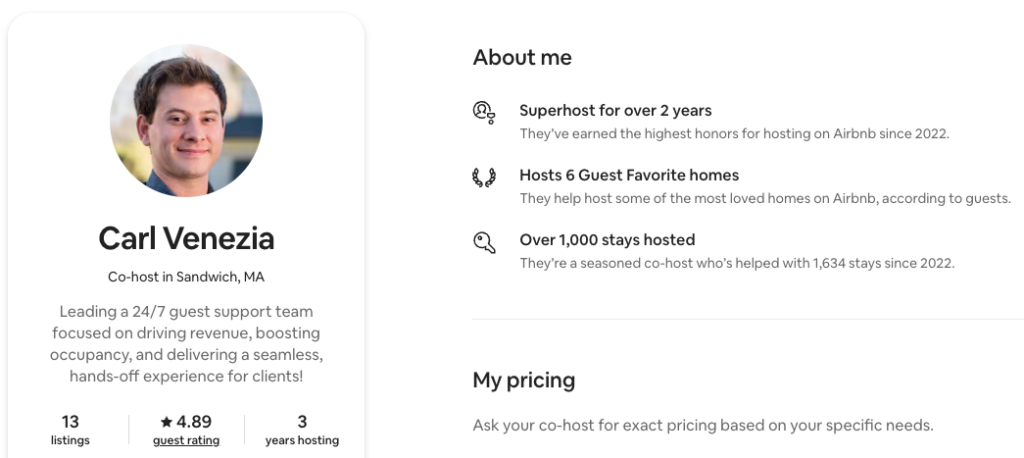Click "Superhost for over 2 years" title
Viewport: 1024px width, 458px height.
click(x=615, y=111)
